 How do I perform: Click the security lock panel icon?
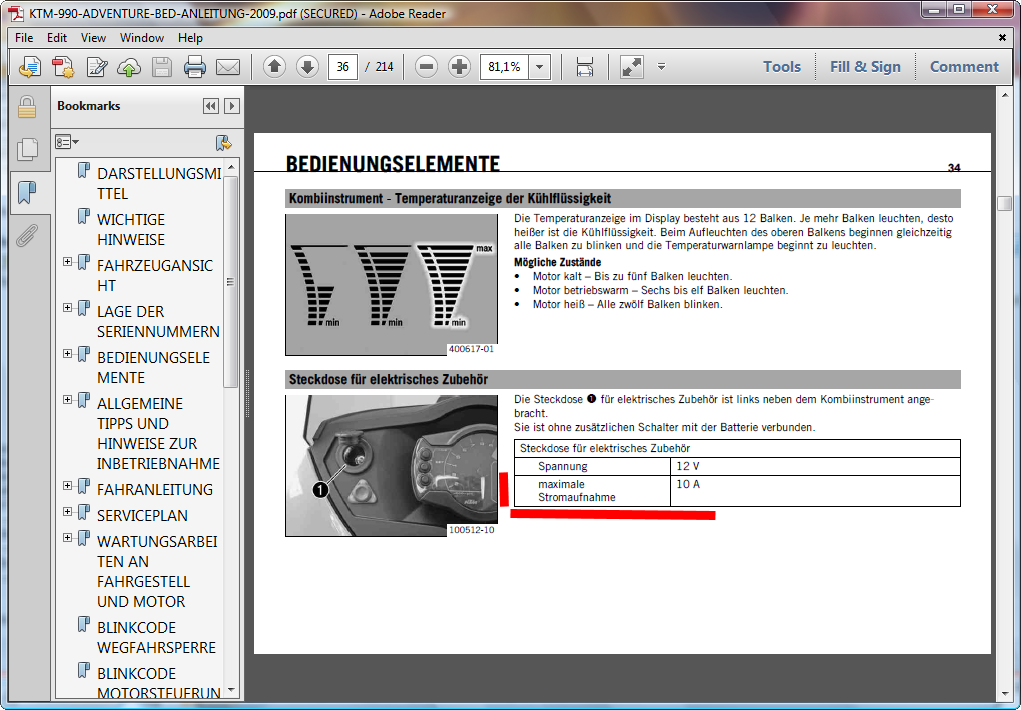pos(27,107)
